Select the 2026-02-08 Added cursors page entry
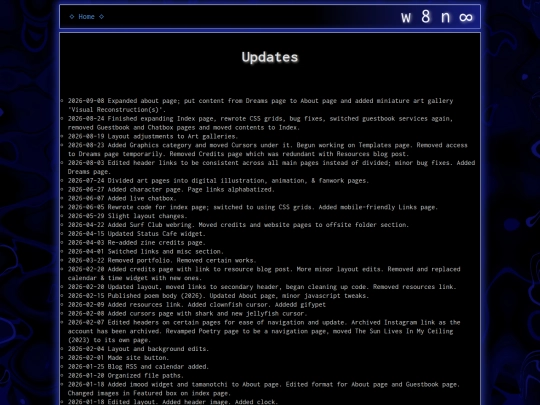This screenshot has width=540, height=405. click(186, 313)
